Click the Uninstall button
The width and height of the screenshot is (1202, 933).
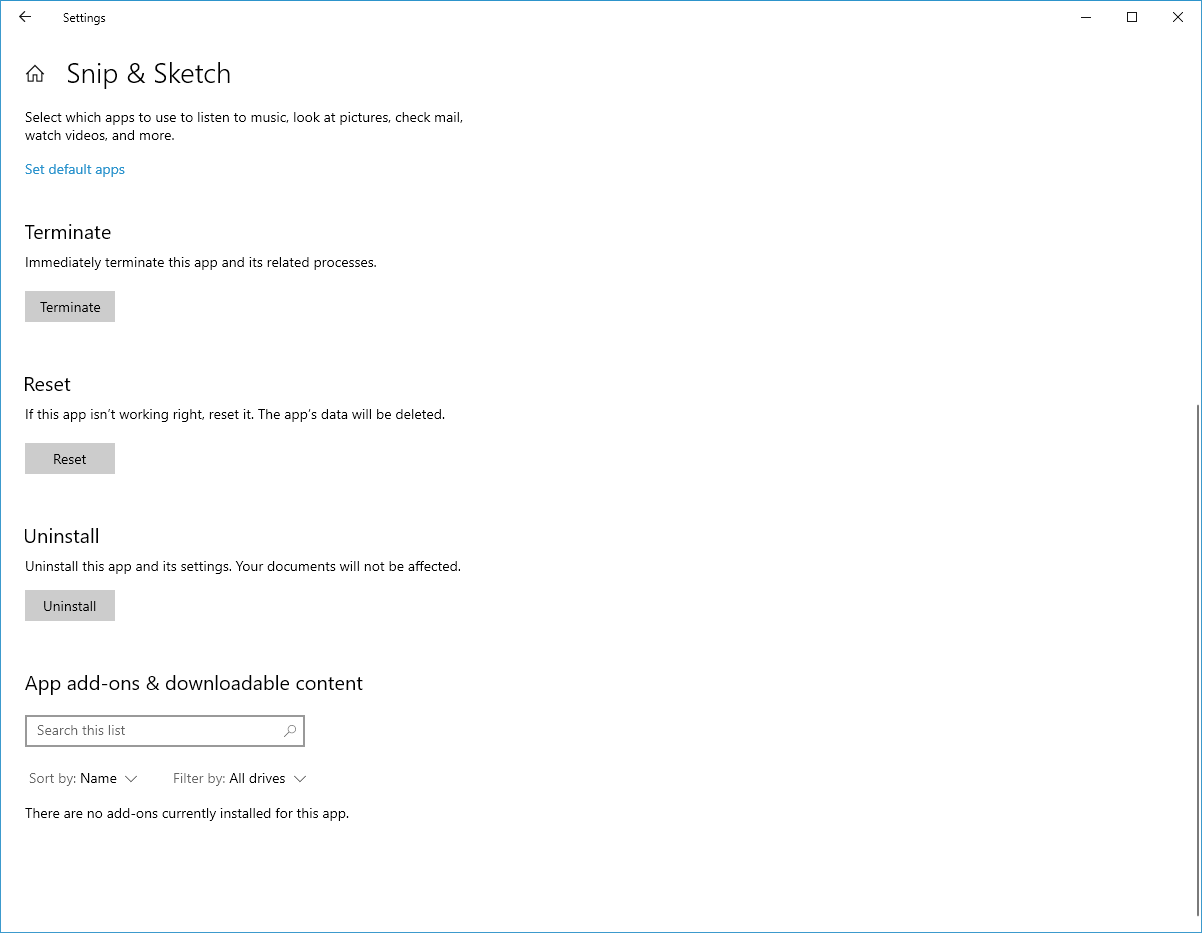(x=70, y=606)
